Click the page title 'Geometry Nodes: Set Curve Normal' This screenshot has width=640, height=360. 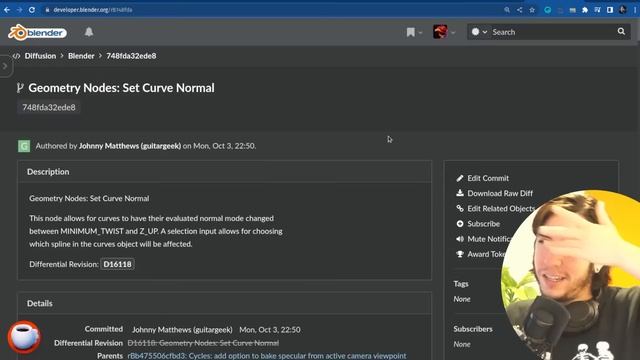[x=121, y=88]
